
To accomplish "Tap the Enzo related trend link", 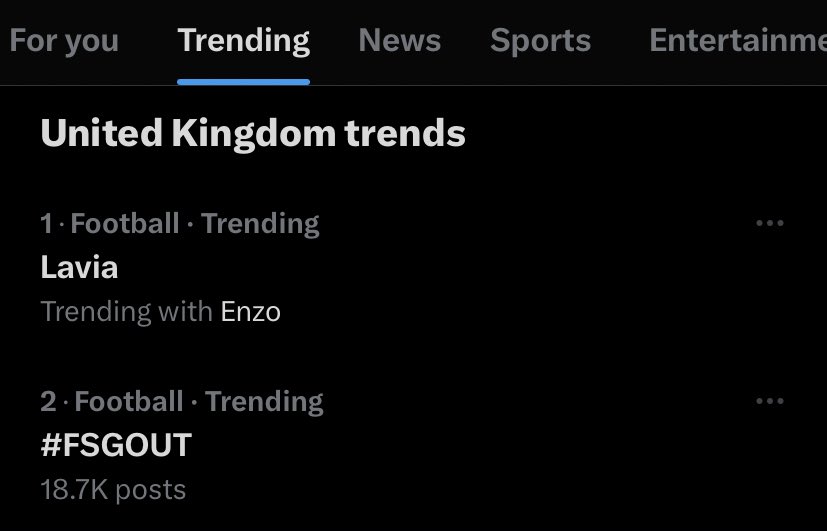I will click(x=250, y=312).
